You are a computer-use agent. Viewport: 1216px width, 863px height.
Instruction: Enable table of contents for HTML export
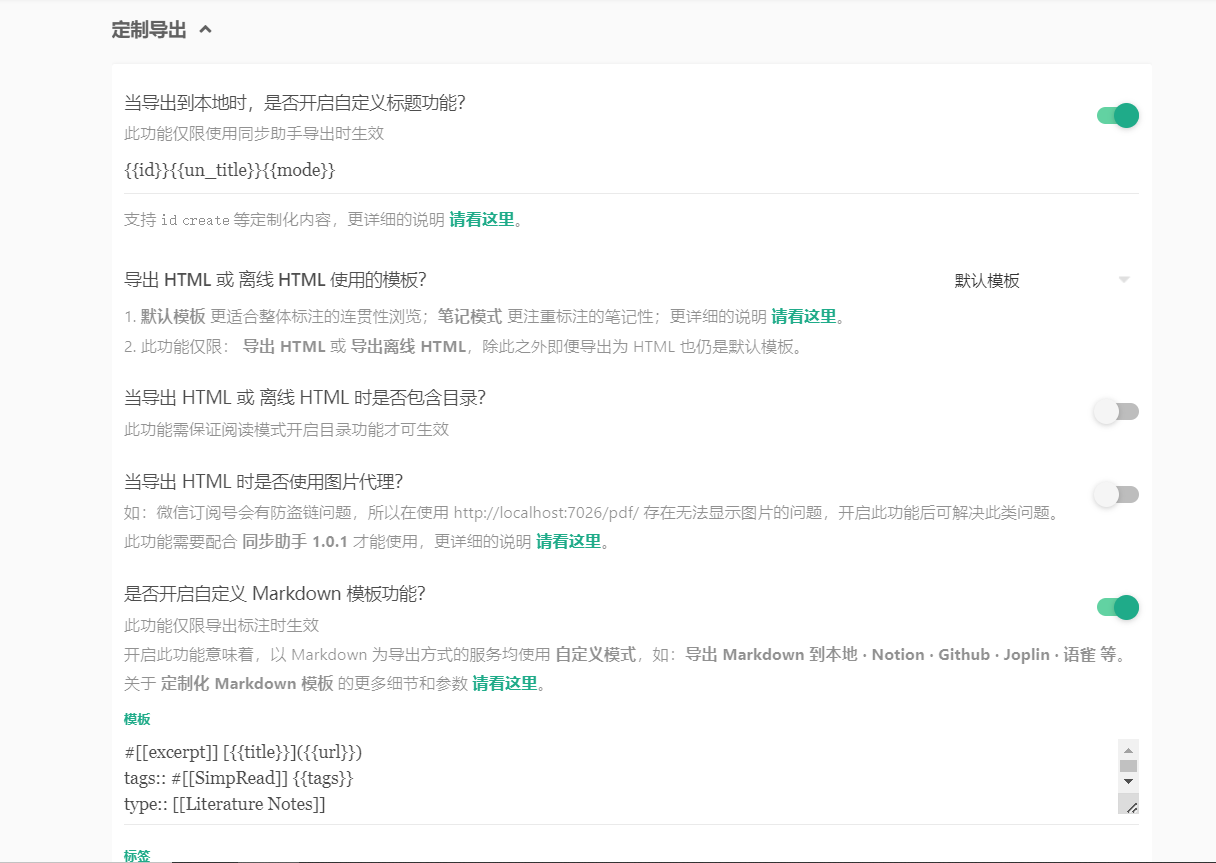[x=1115, y=411]
